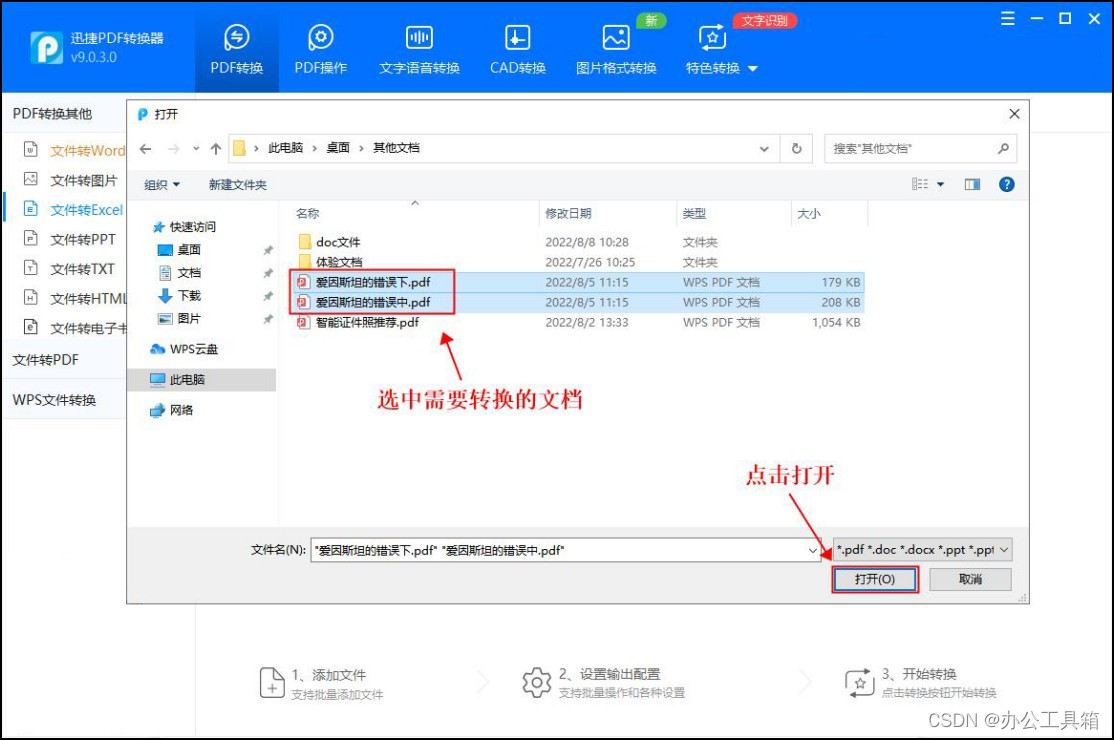Click the 添加文件 step icon

[x=272, y=682]
